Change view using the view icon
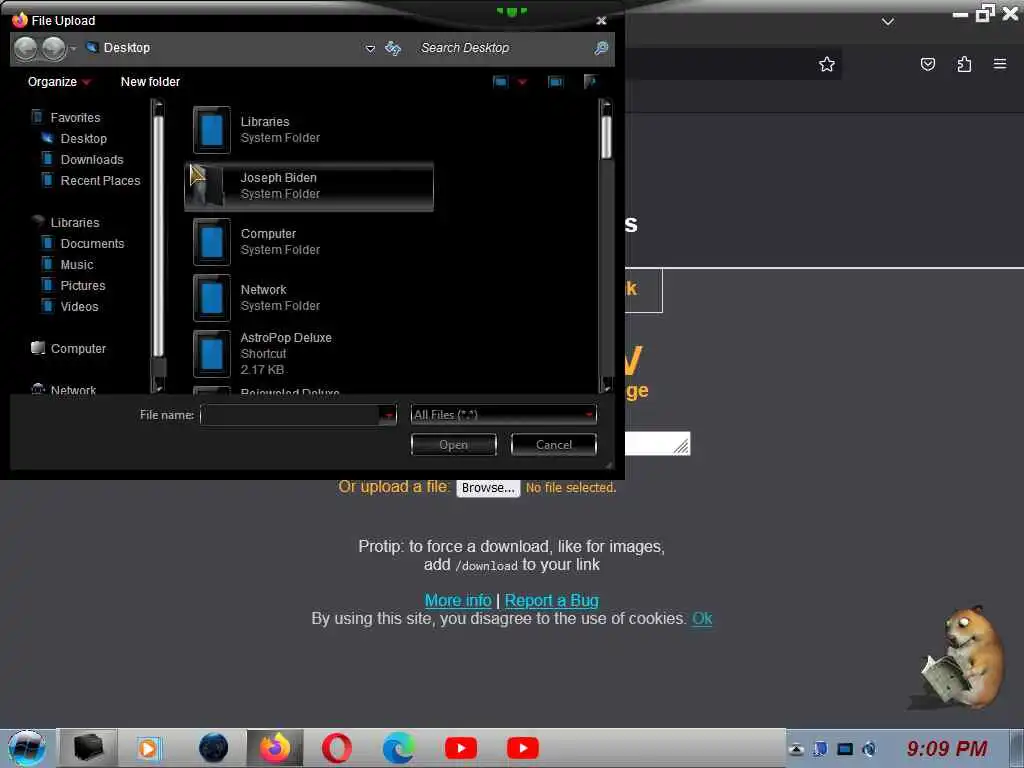 tap(500, 82)
